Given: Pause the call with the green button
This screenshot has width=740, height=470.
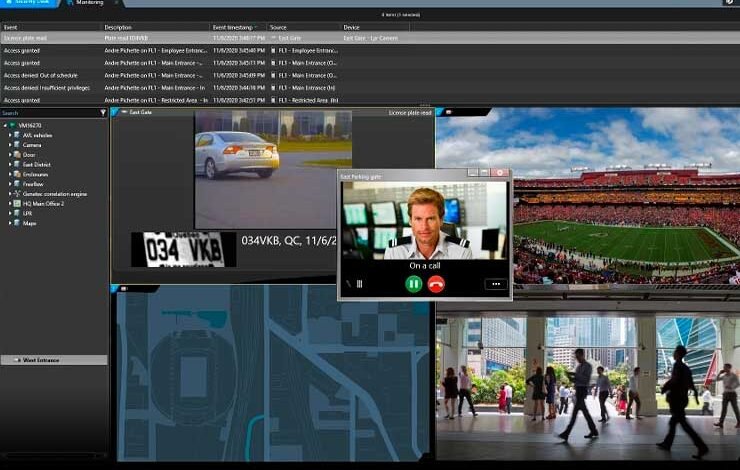Looking at the screenshot, I should 413,284.
